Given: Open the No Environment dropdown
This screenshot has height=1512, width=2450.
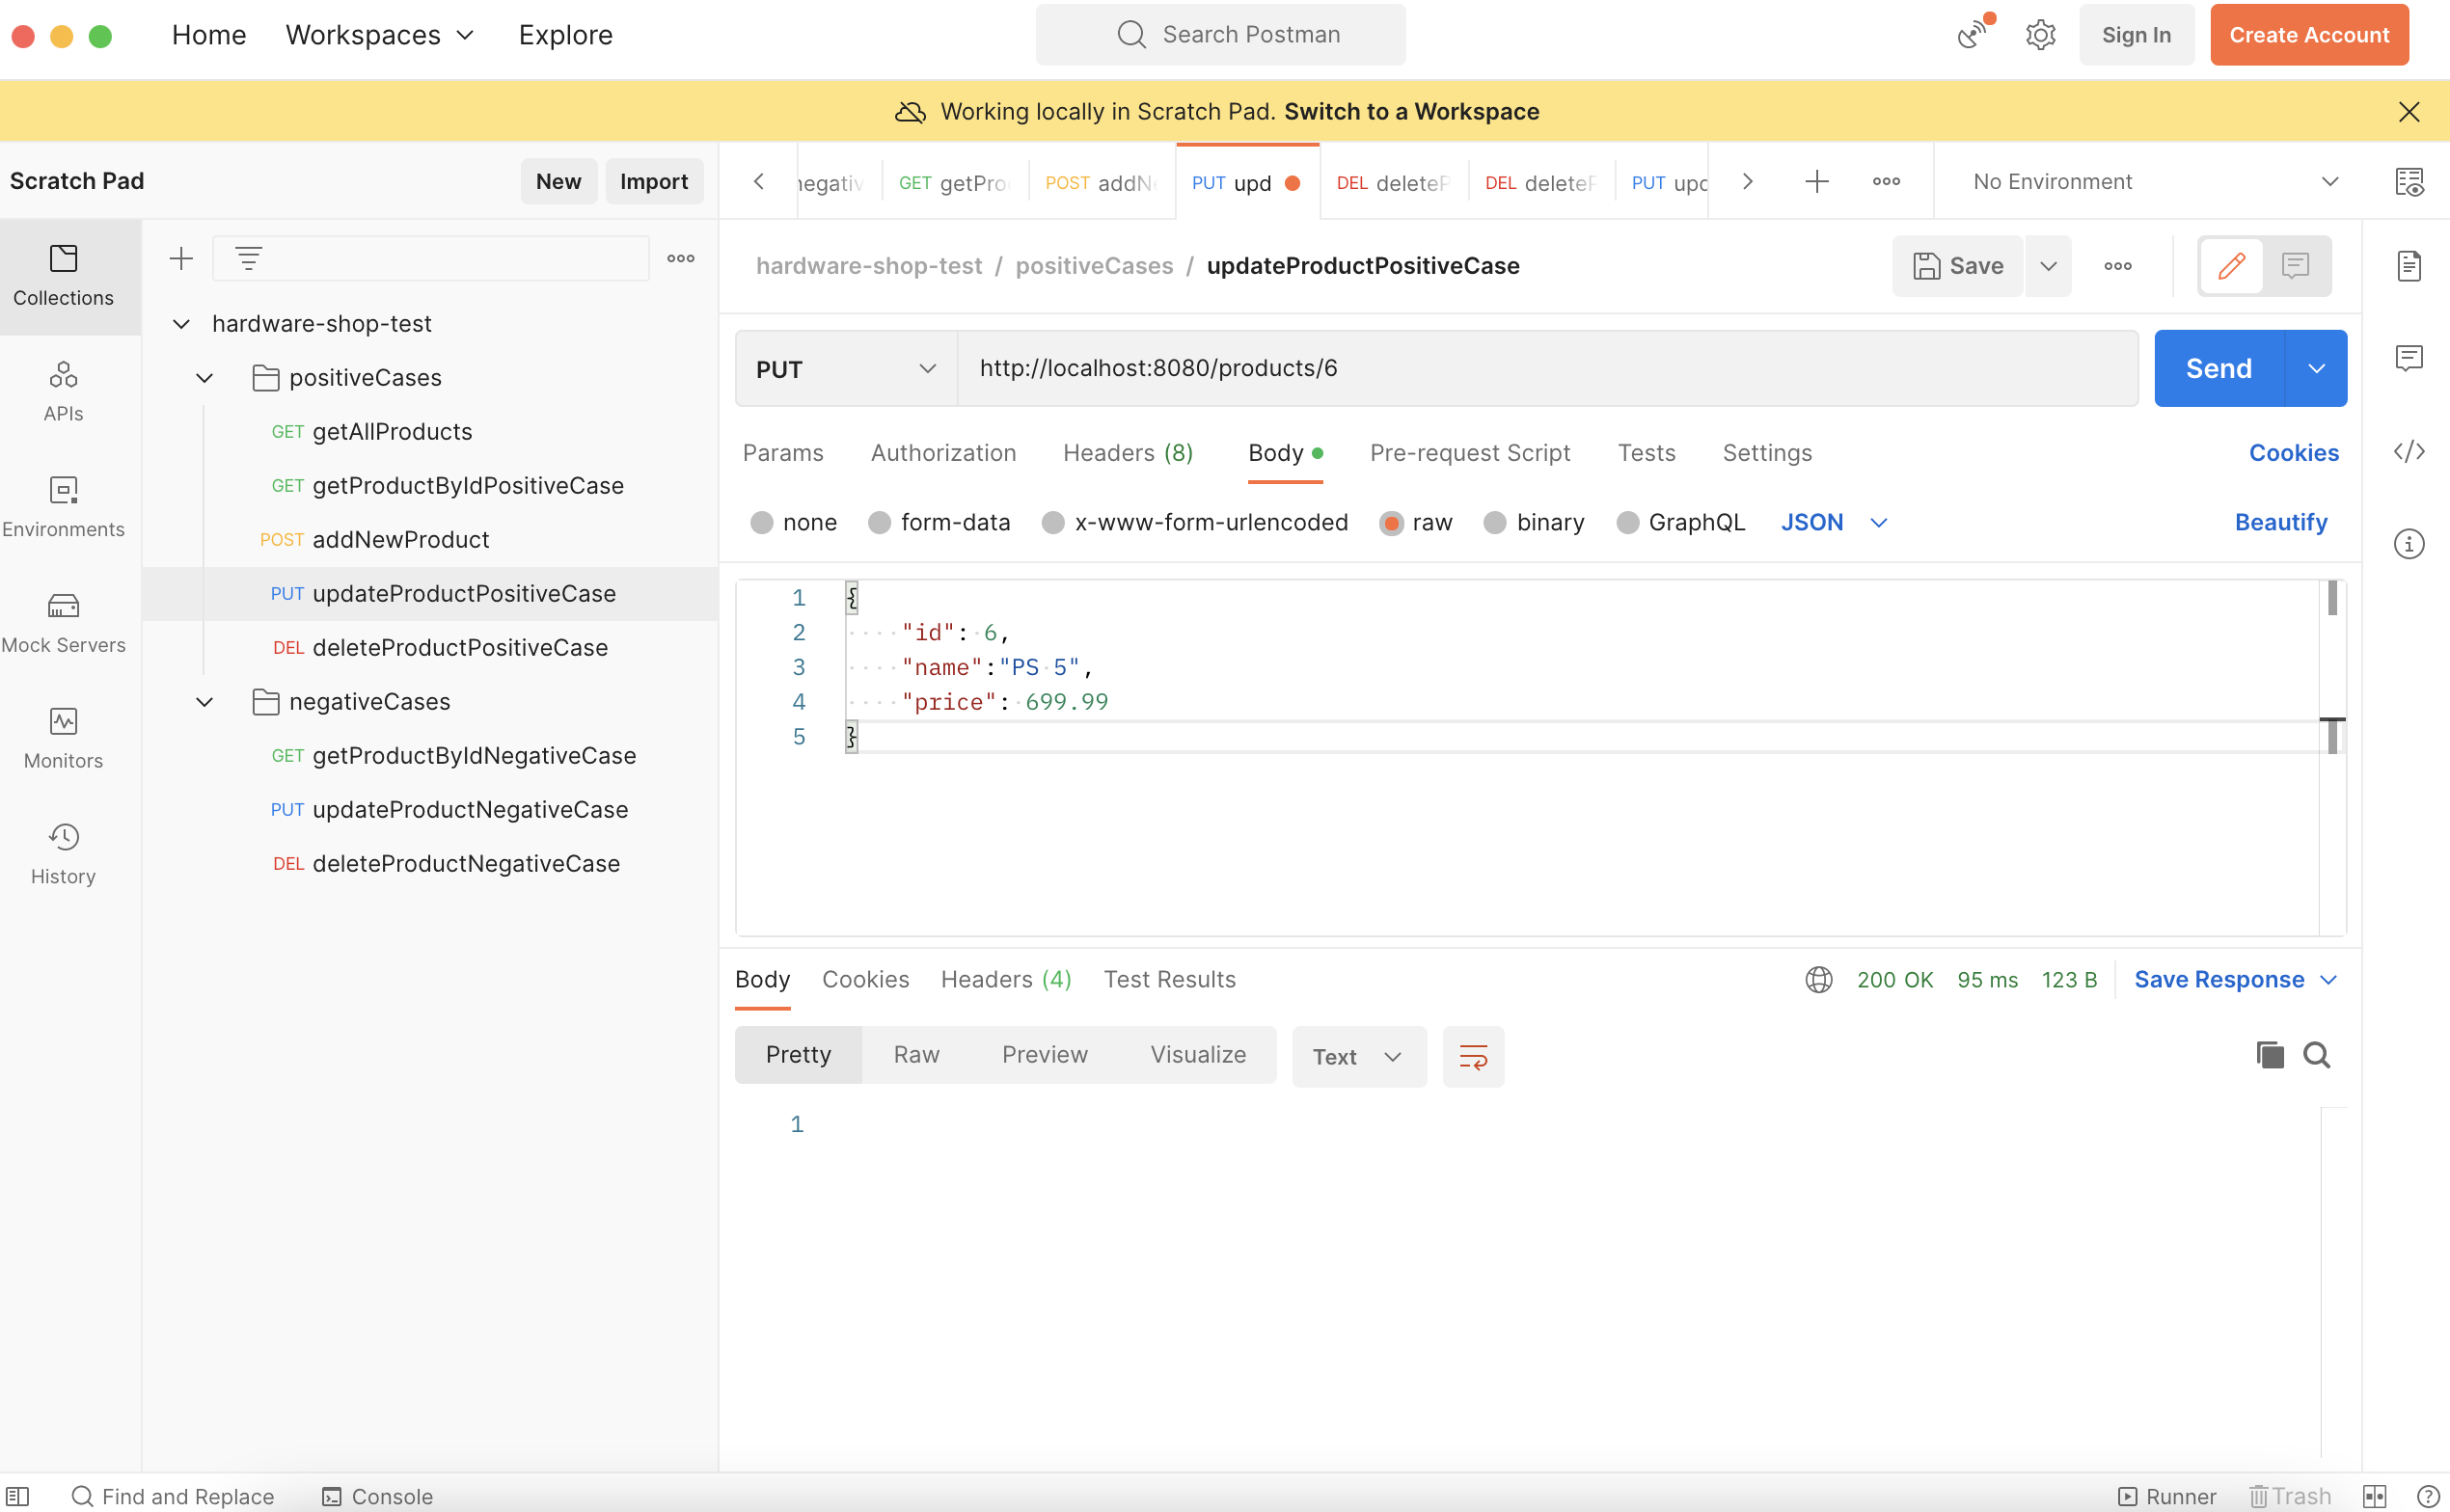Looking at the screenshot, I should (2148, 181).
